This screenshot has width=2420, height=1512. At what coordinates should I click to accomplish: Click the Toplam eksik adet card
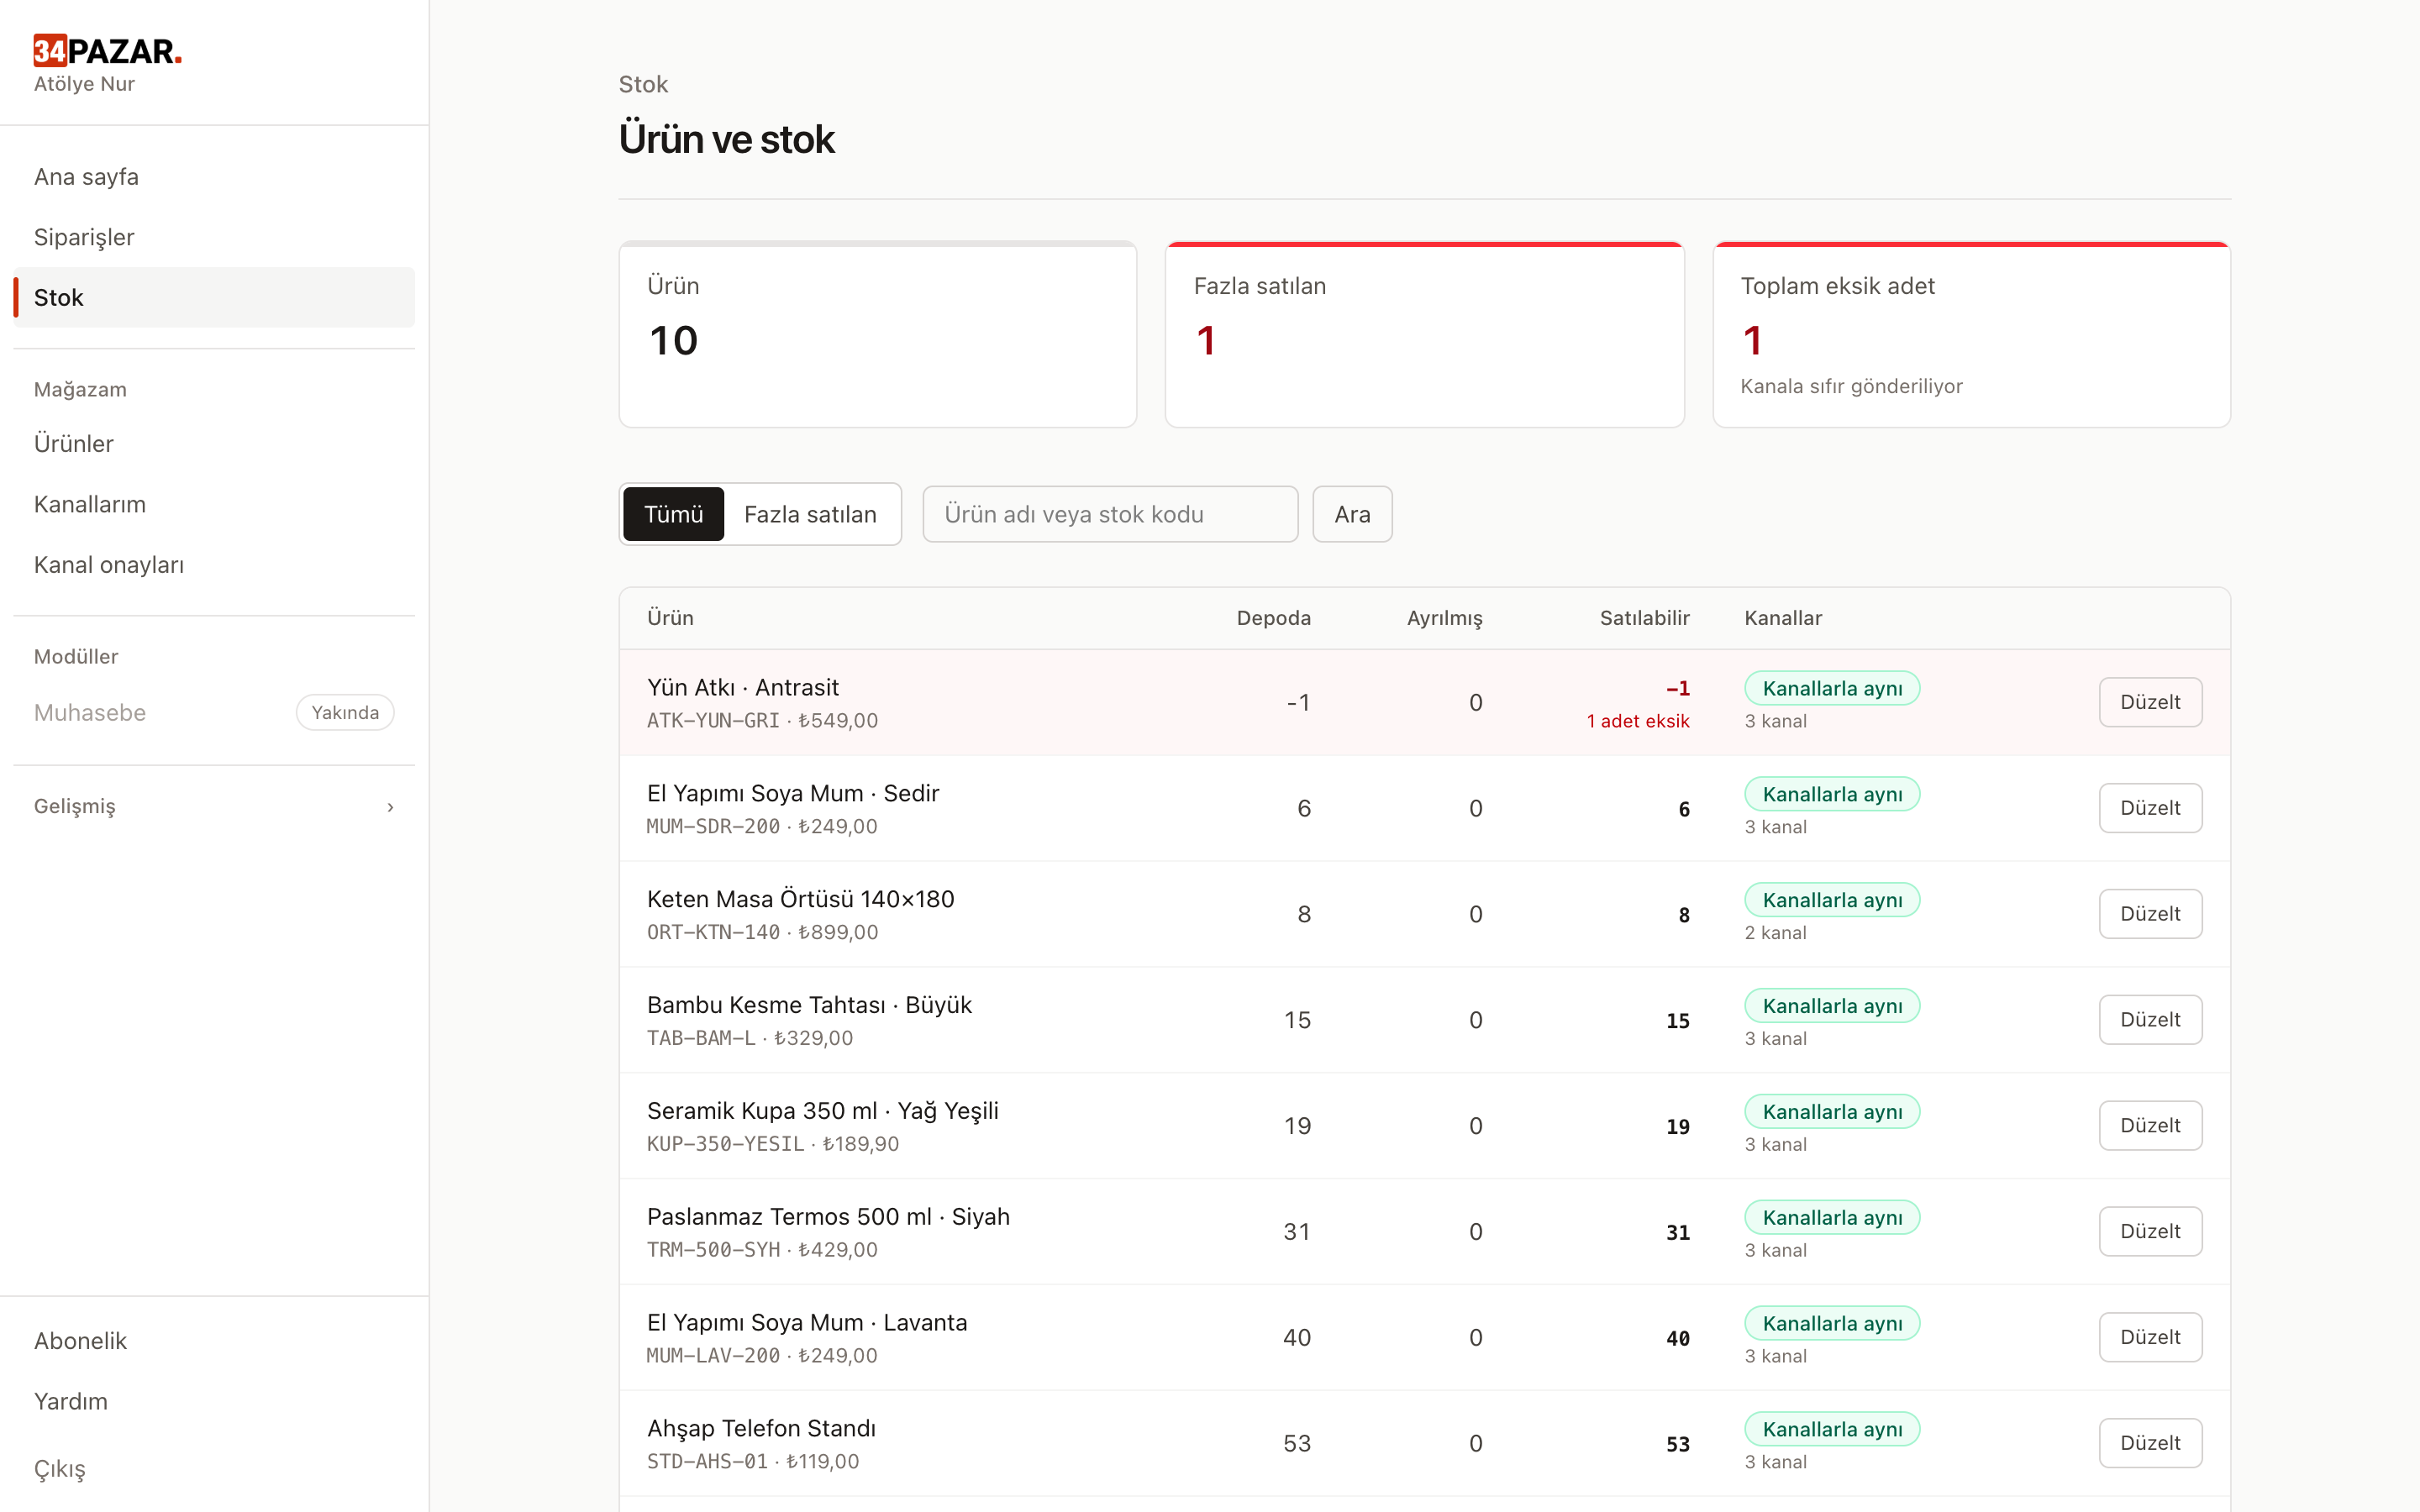[x=1971, y=335]
